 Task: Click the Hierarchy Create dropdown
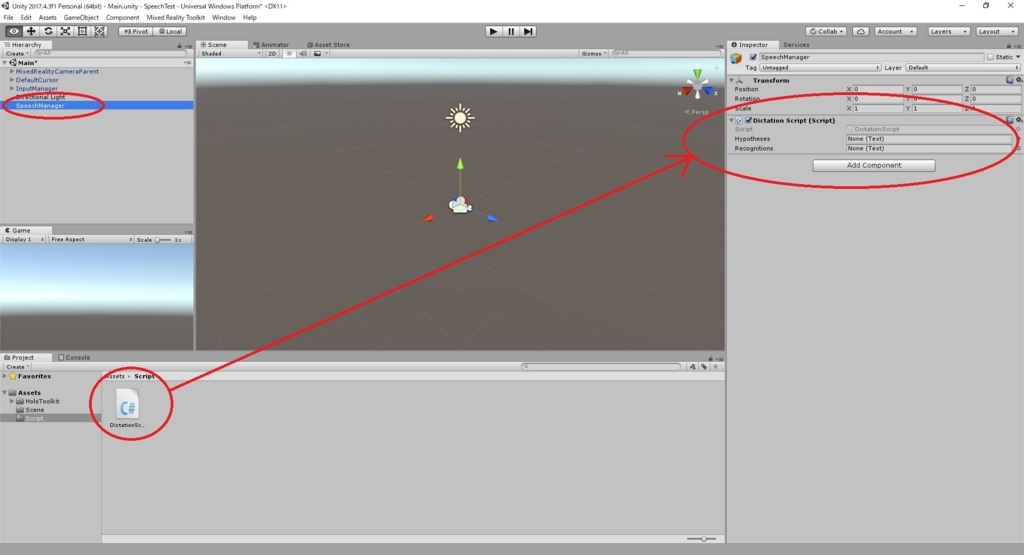tap(17, 54)
